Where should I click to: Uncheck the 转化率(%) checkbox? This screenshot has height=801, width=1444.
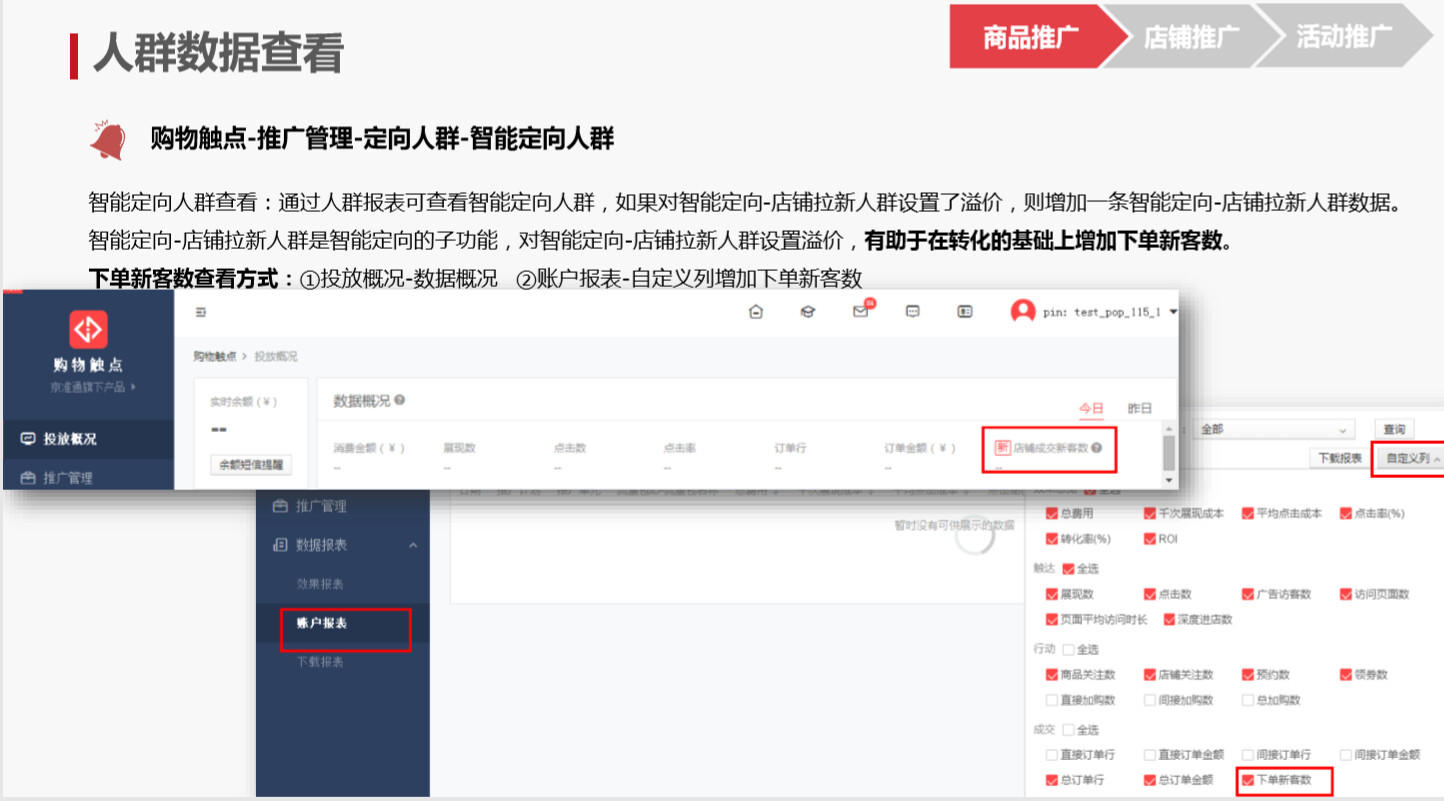(x=1051, y=539)
